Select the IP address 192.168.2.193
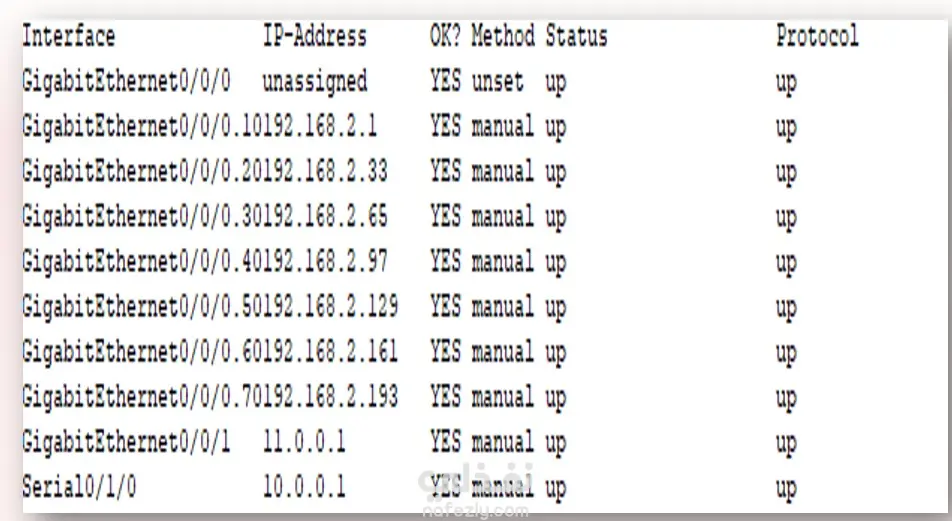The width and height of the screenshot is (952, 521). (x=330, y=397)
